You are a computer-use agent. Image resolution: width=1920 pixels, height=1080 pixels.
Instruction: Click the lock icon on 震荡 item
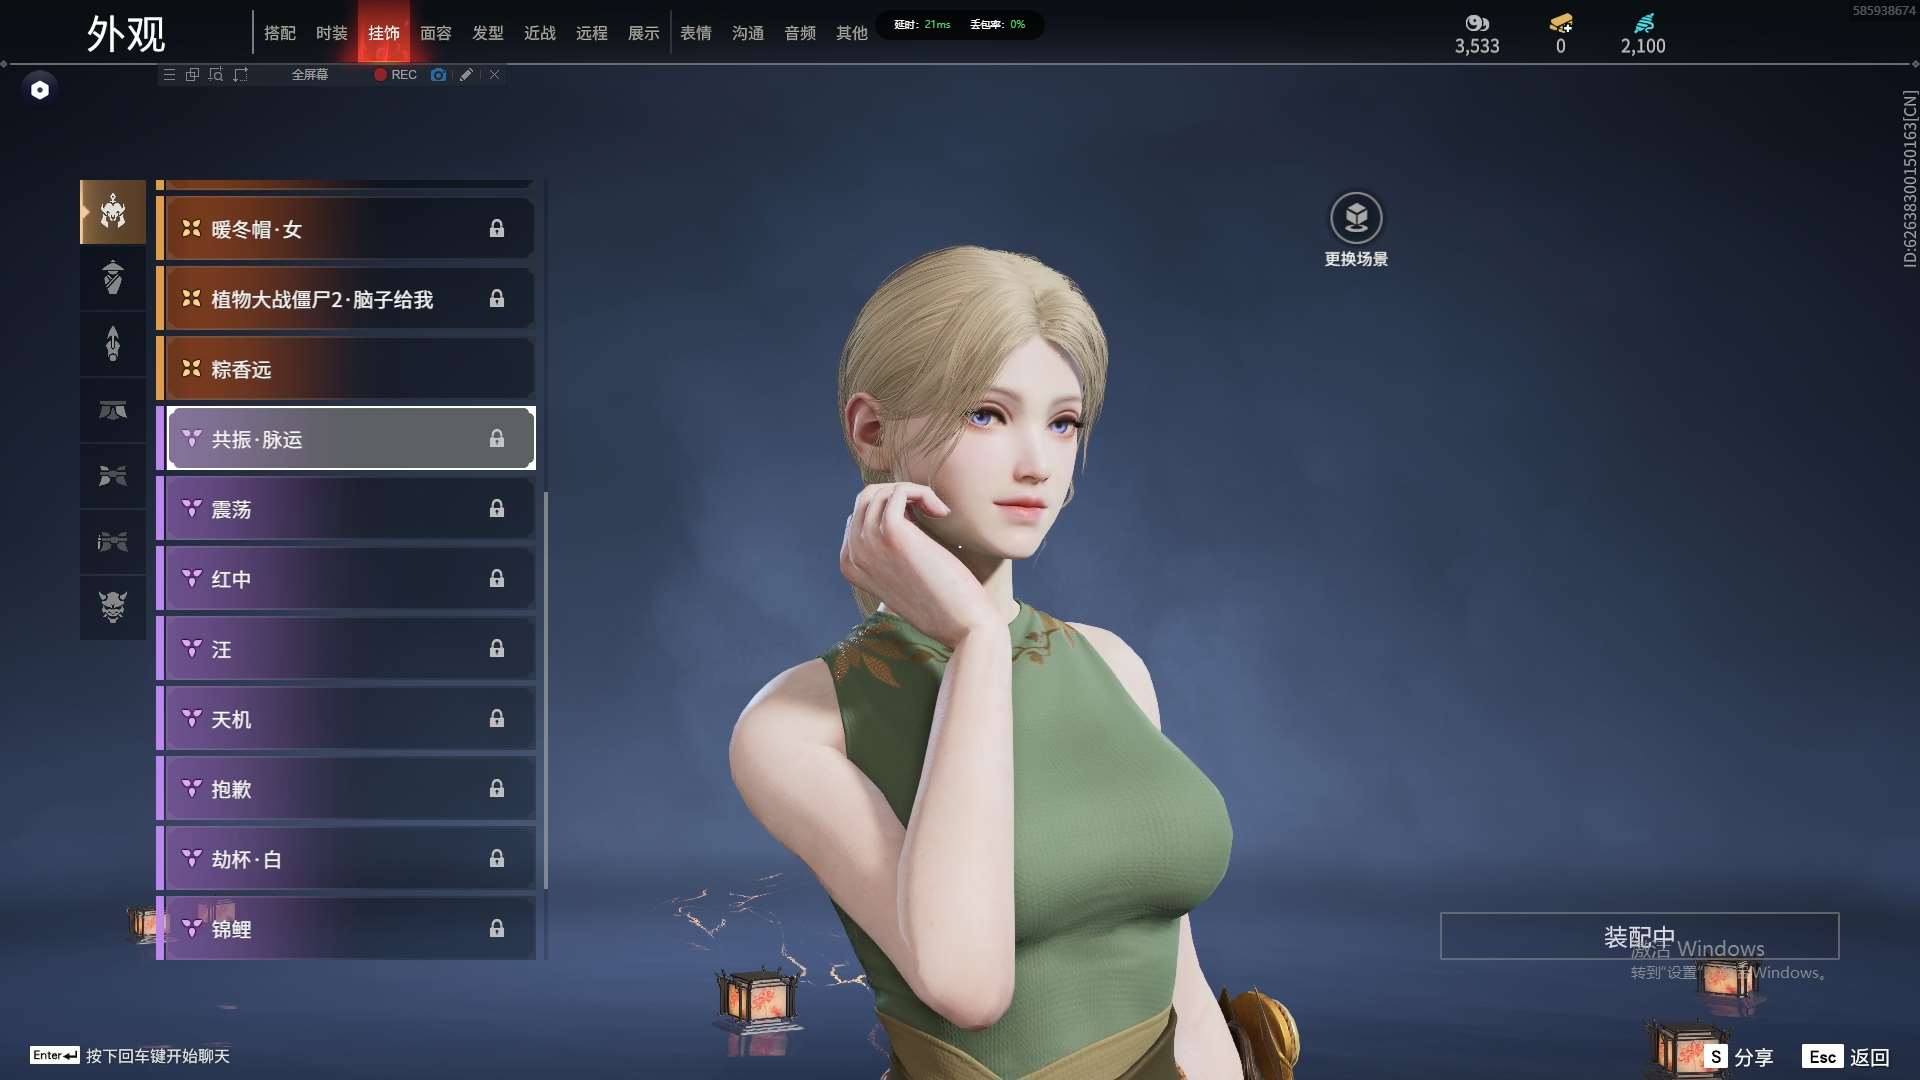pos(497,509)
